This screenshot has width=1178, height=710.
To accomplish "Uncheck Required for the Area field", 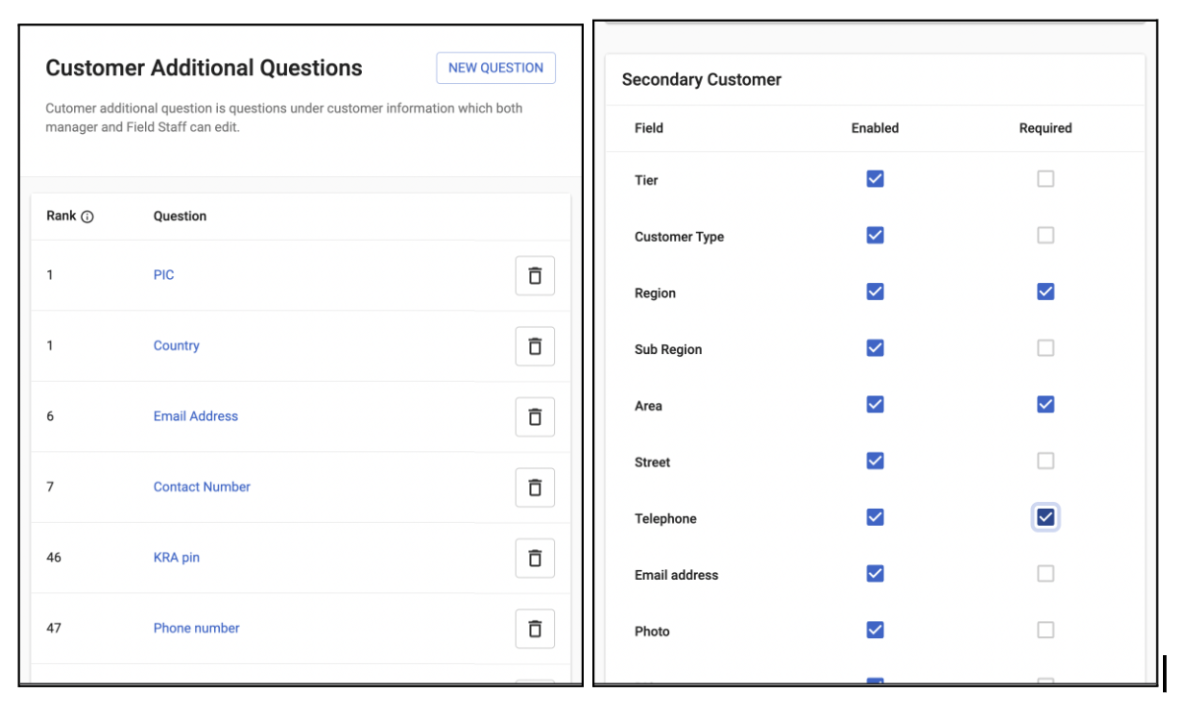I will tap(1045, 405).
